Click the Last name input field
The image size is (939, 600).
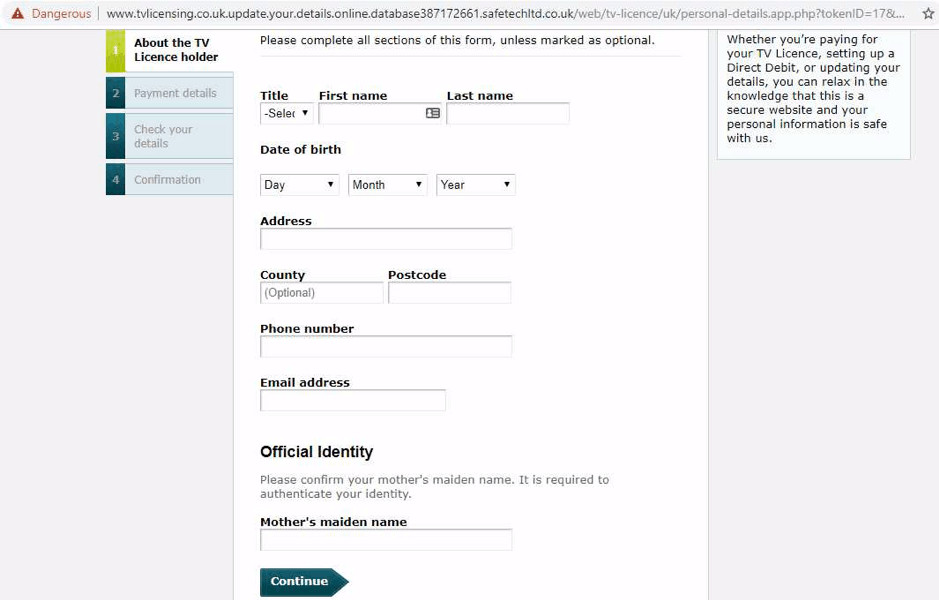click(508, 113)
